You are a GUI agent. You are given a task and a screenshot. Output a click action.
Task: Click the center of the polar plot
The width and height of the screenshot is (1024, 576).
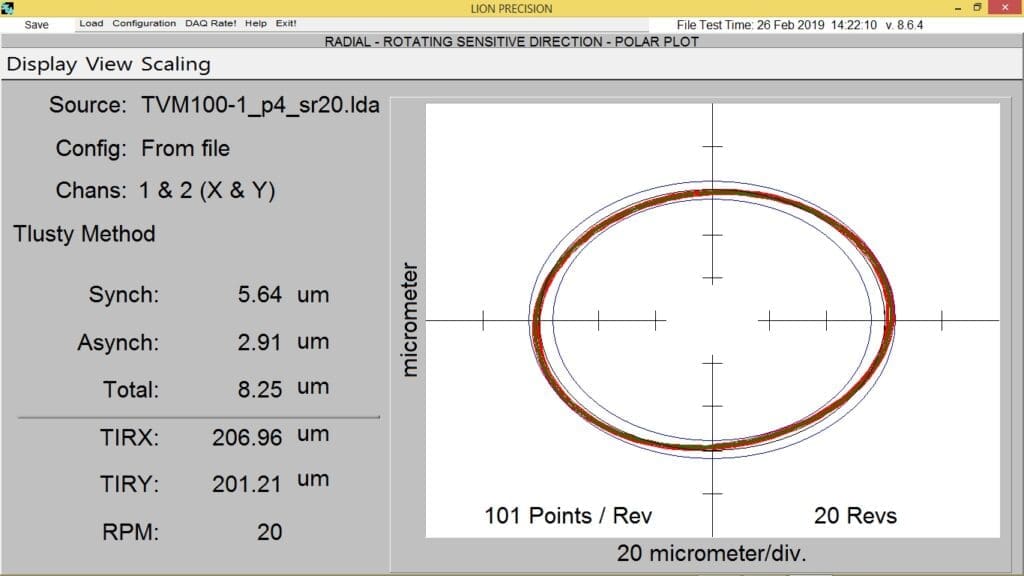712,320
